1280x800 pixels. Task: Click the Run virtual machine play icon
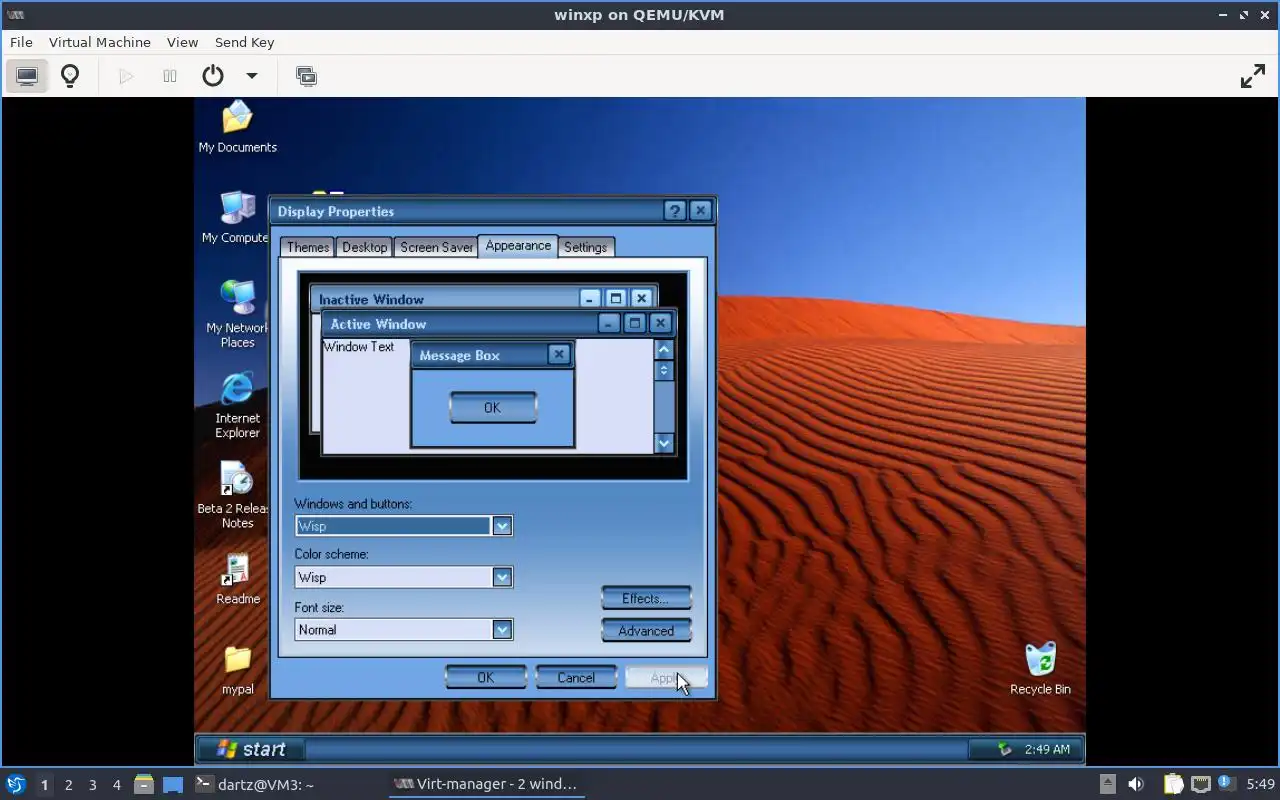(x=126, y=76)
